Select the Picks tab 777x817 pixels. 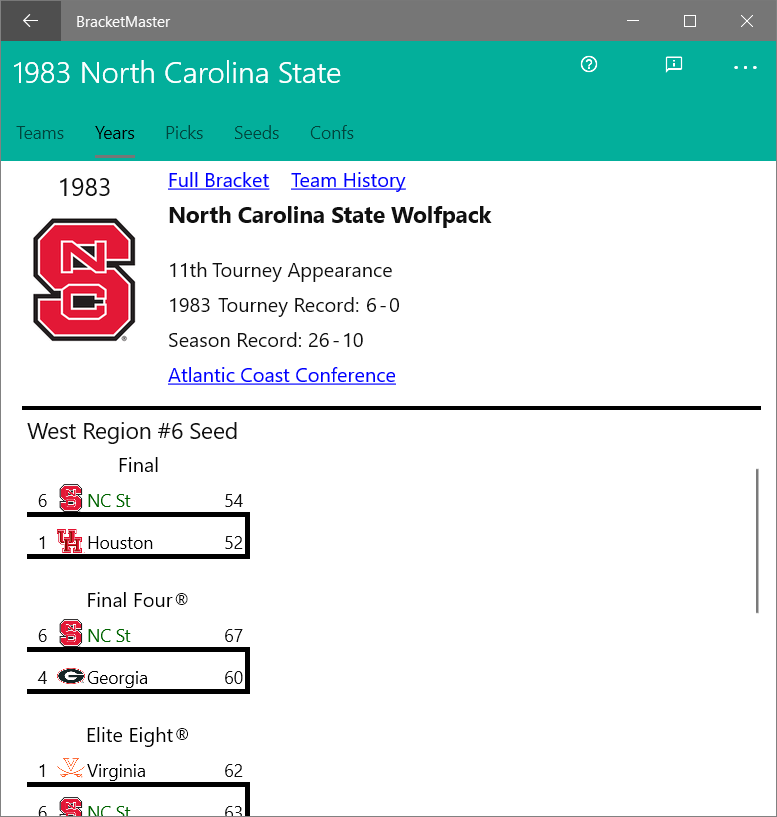pyautogui.click(x=184, y=133)
